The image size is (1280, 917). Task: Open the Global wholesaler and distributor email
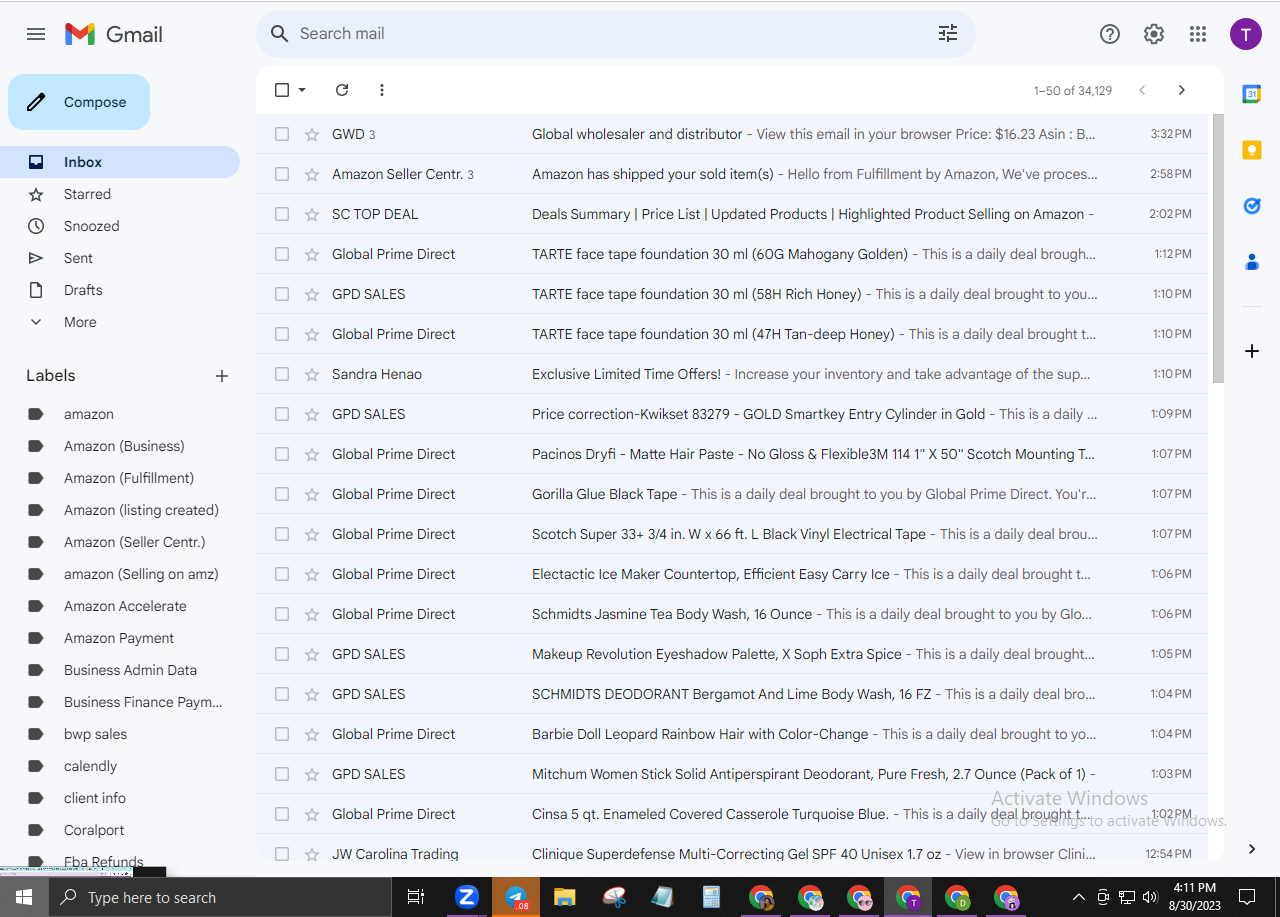pos(732,134)
